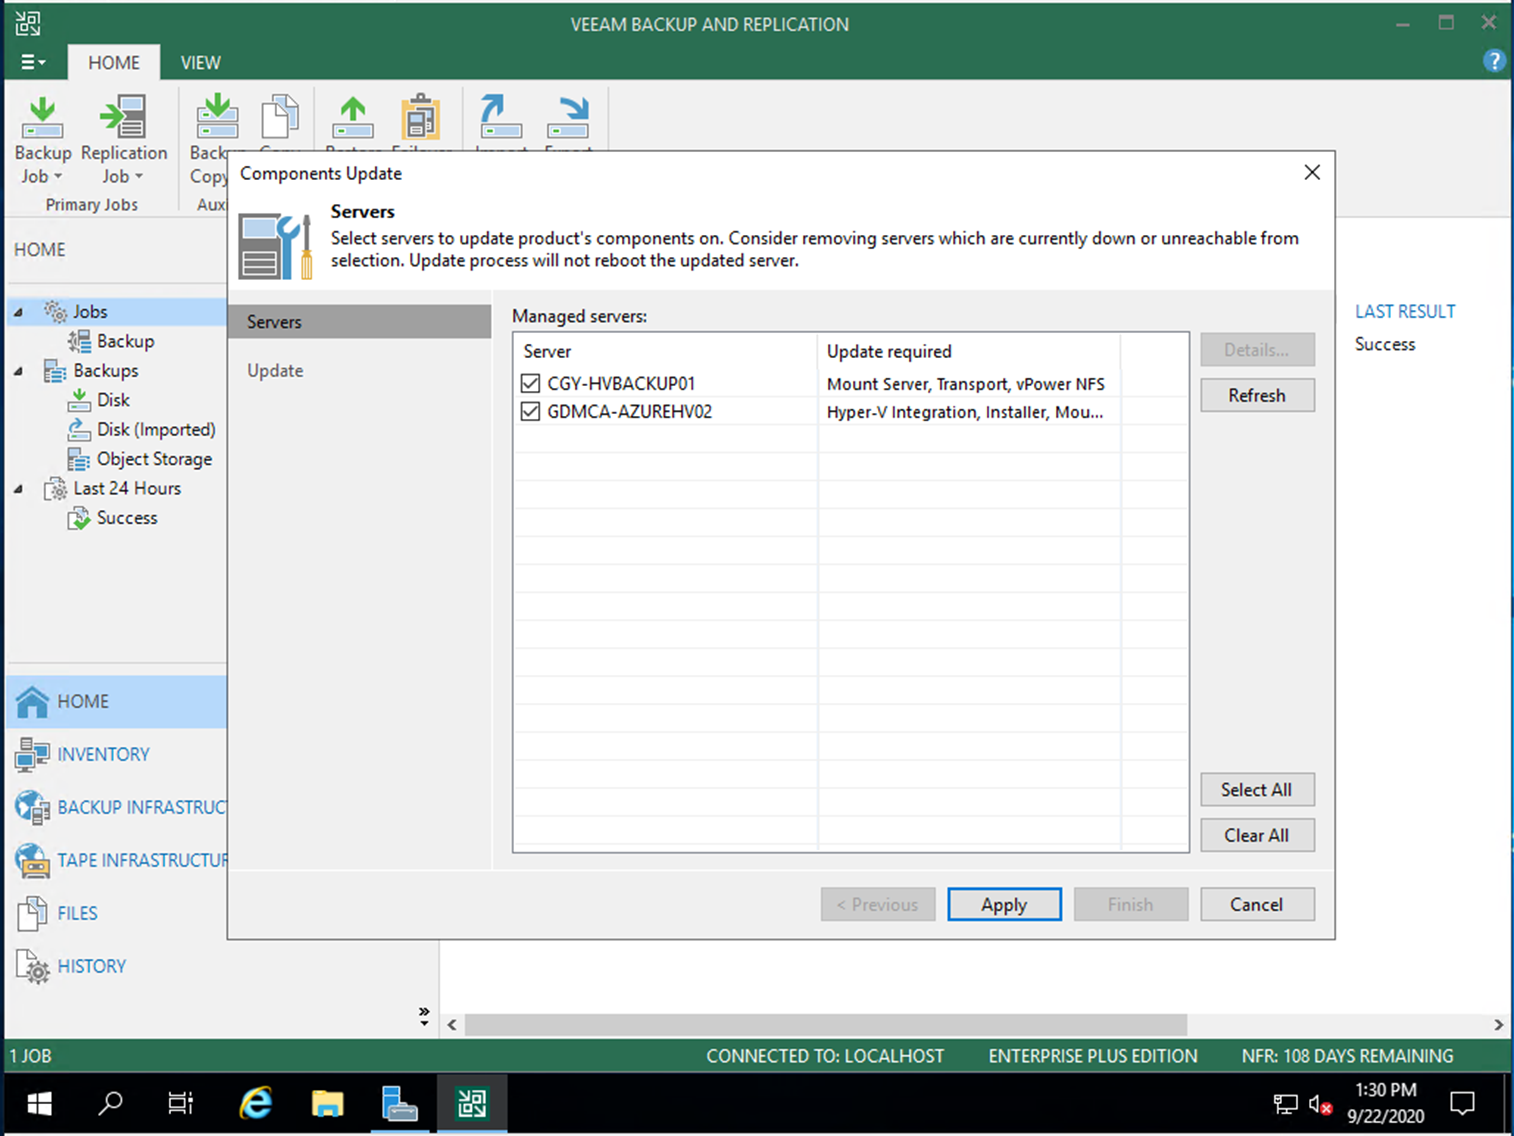
Task: Select Last 24 Hours tree node
Action: click(127, 488)
